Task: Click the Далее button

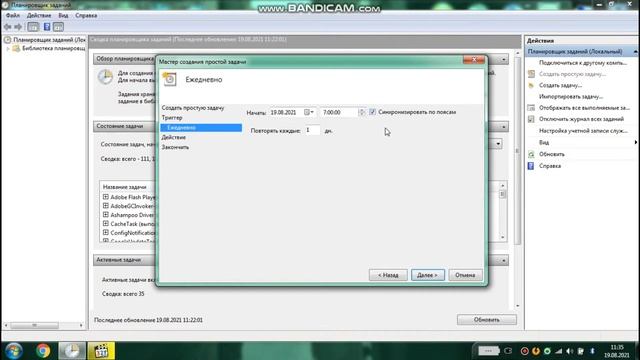Action: point(427,275)
